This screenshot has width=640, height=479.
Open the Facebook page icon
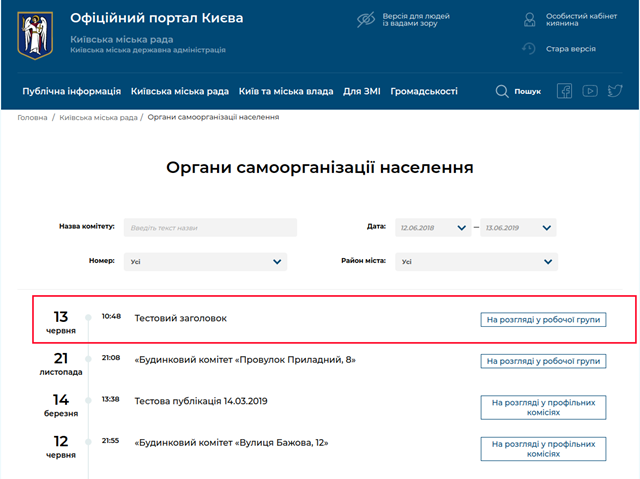[564, 91]
